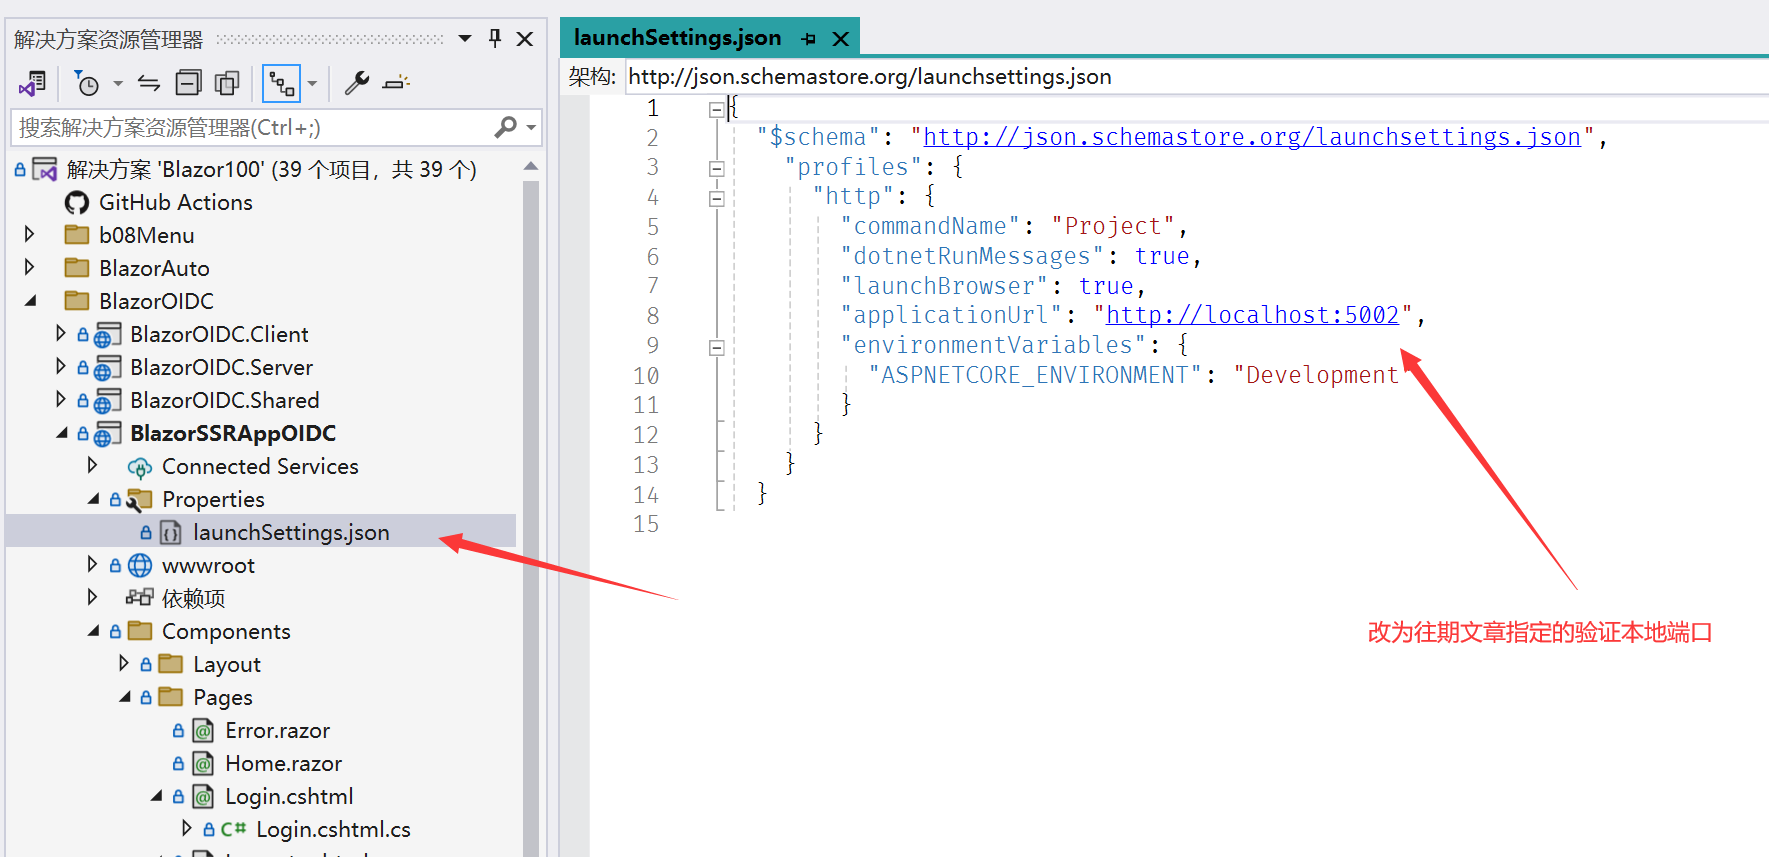Expand the 依赖项 dependencies node
The height and width of the screenshot is (857, 1769).
pyautogui.click(x=92, y=597)
